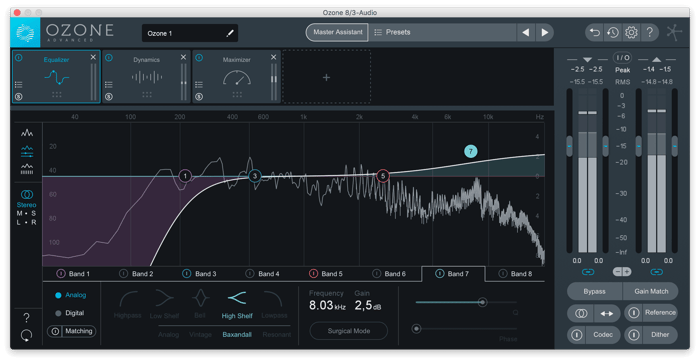Add a module in the empty slot
The image size is (700, 362).
(x=326, y=77)
